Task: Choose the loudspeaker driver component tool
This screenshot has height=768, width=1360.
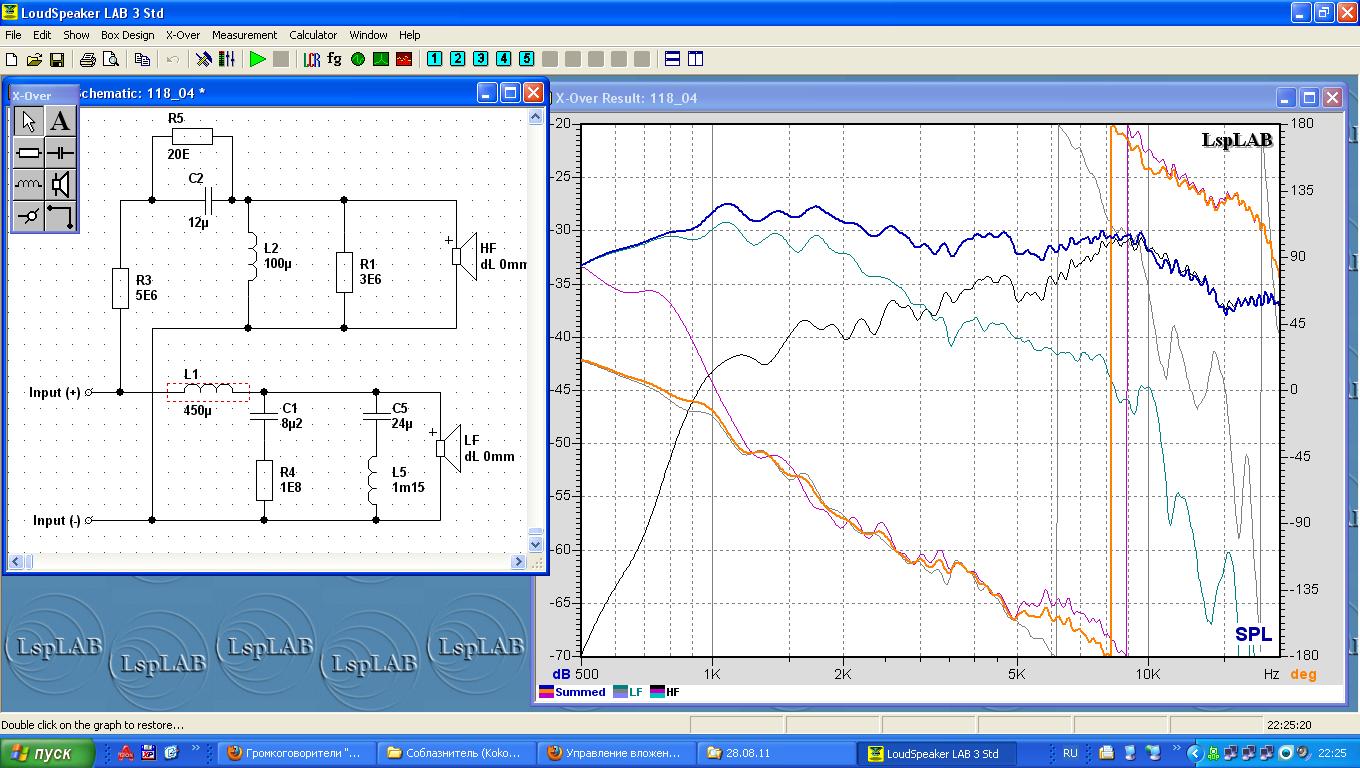Action: coord(61,185)
